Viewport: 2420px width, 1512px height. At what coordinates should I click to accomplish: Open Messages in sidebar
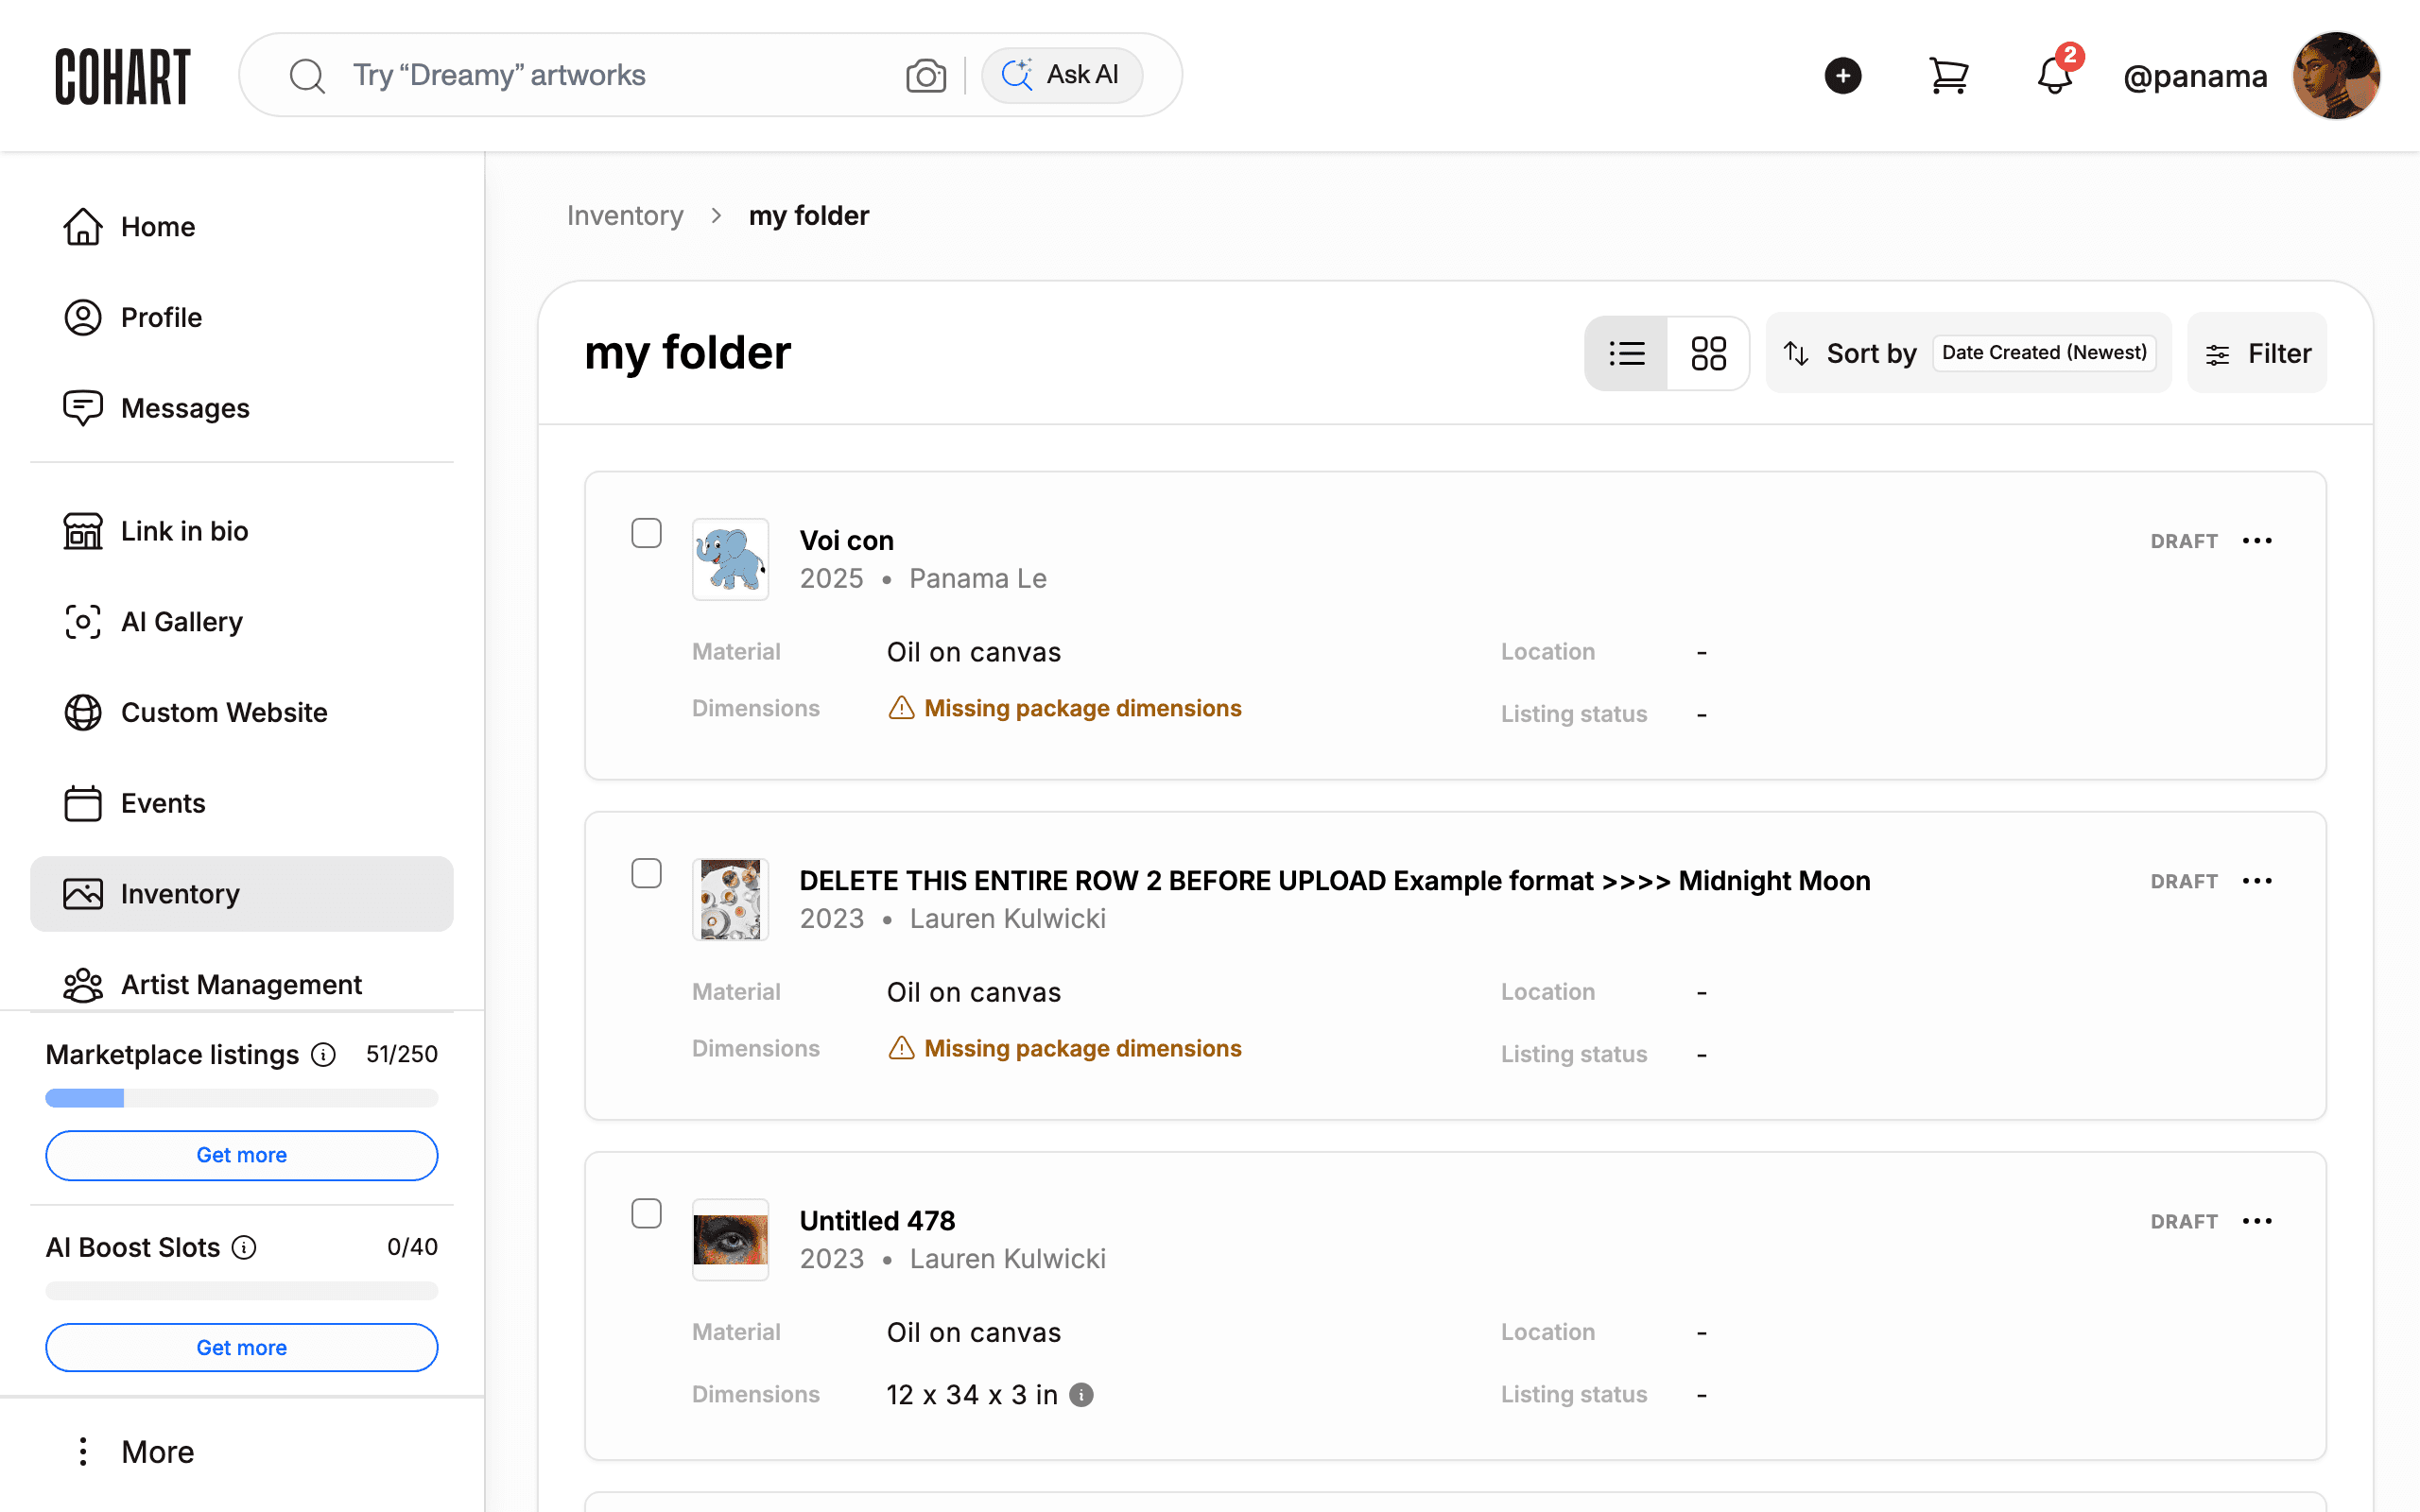[242, 408]
